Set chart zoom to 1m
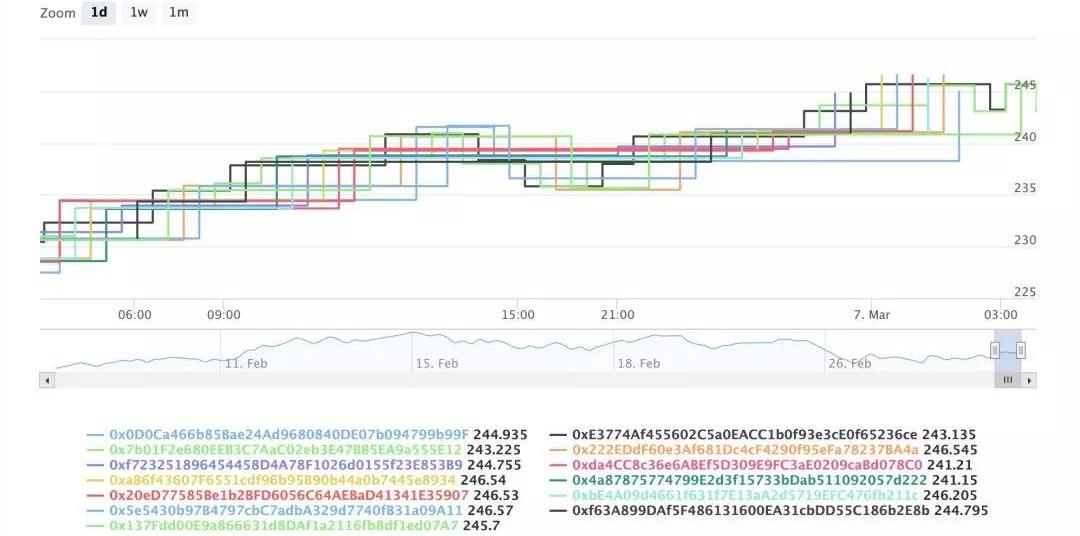Viewport: 1080px width, 536px height. [179, 13]
